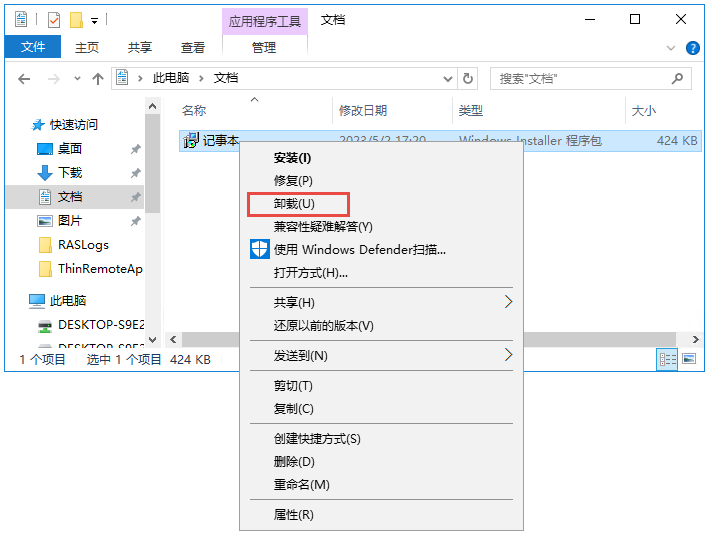Choose 兼容性疑难解答(Y) from the context menu
The height and width of the screenshot is (535, 707).
(x=381, y=227)
